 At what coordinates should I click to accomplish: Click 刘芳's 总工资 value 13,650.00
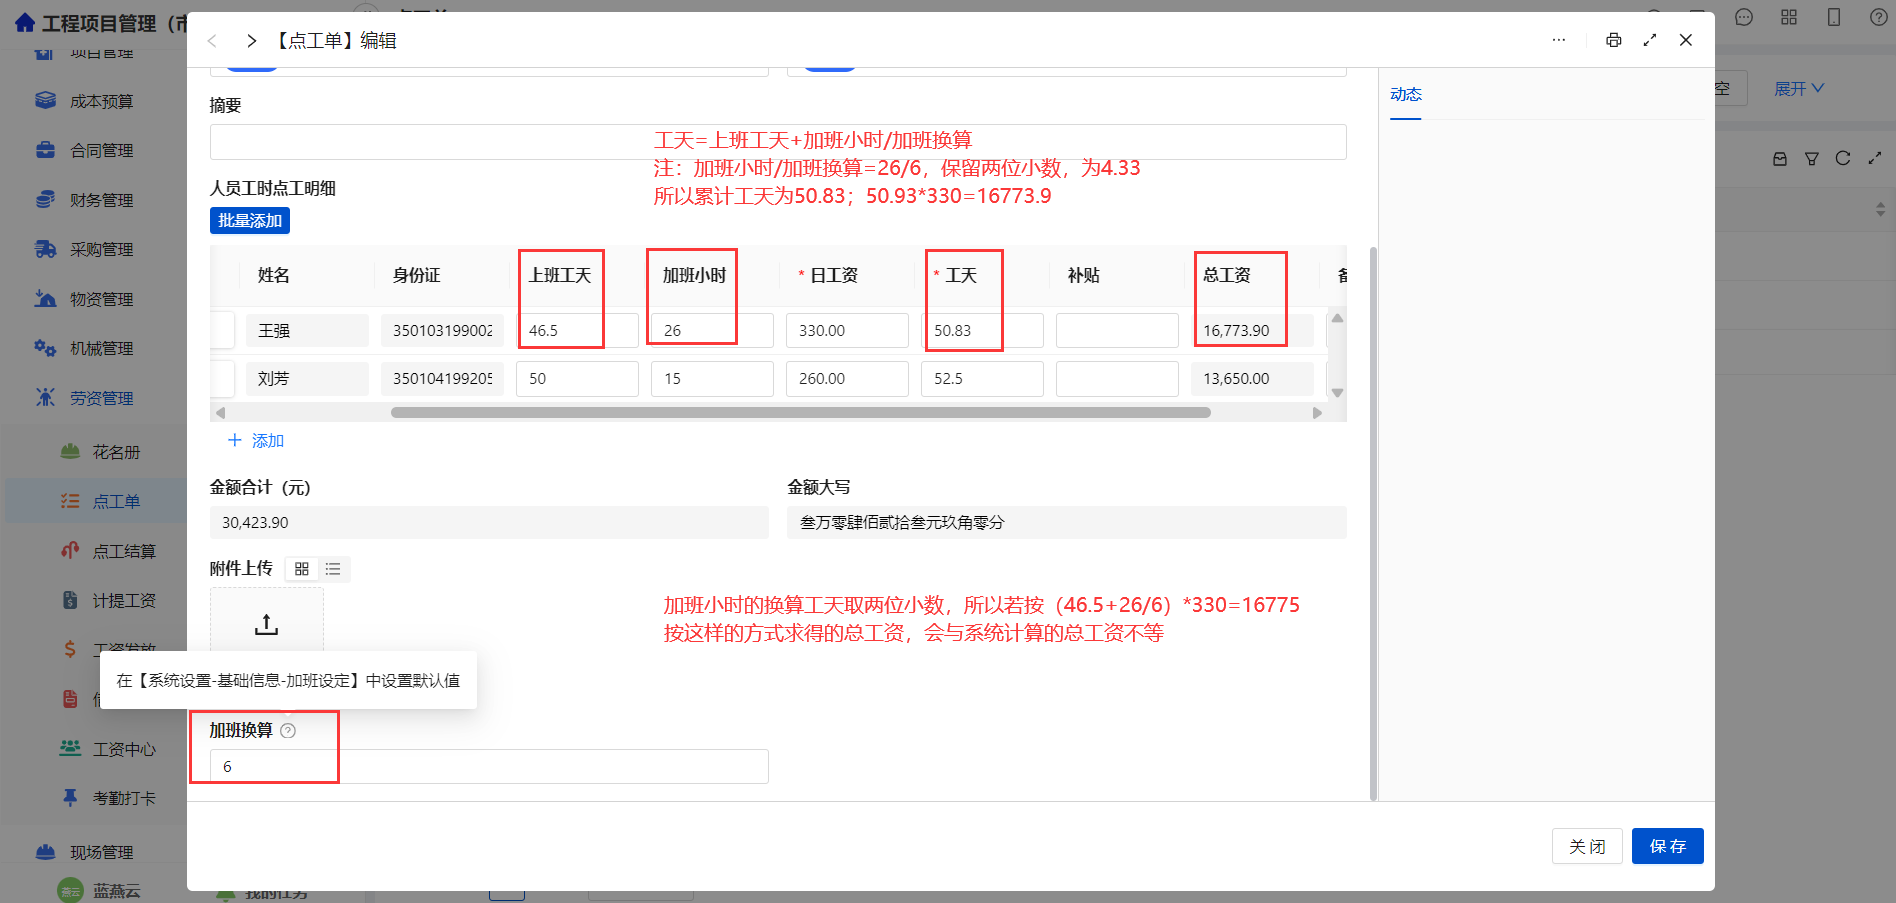[1252, 379]
